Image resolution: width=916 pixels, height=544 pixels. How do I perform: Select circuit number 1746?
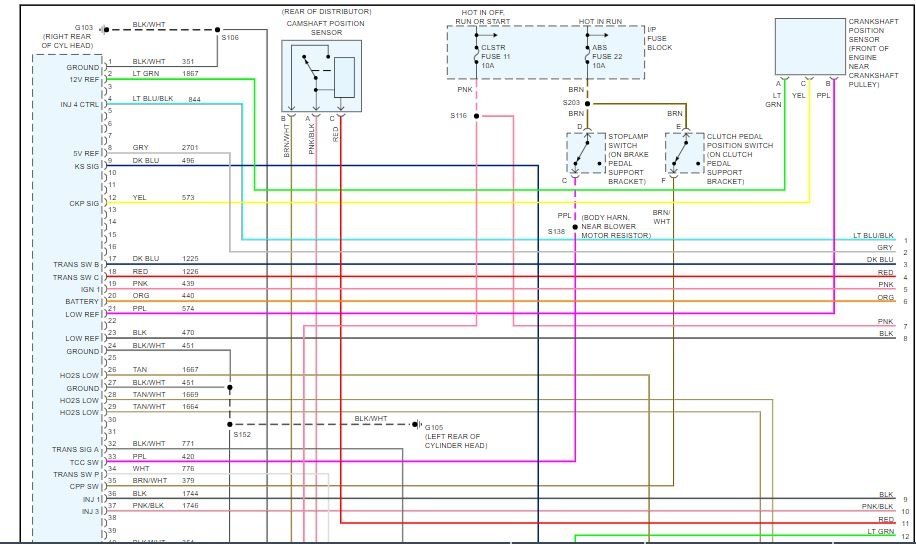[x=190, y=505]
